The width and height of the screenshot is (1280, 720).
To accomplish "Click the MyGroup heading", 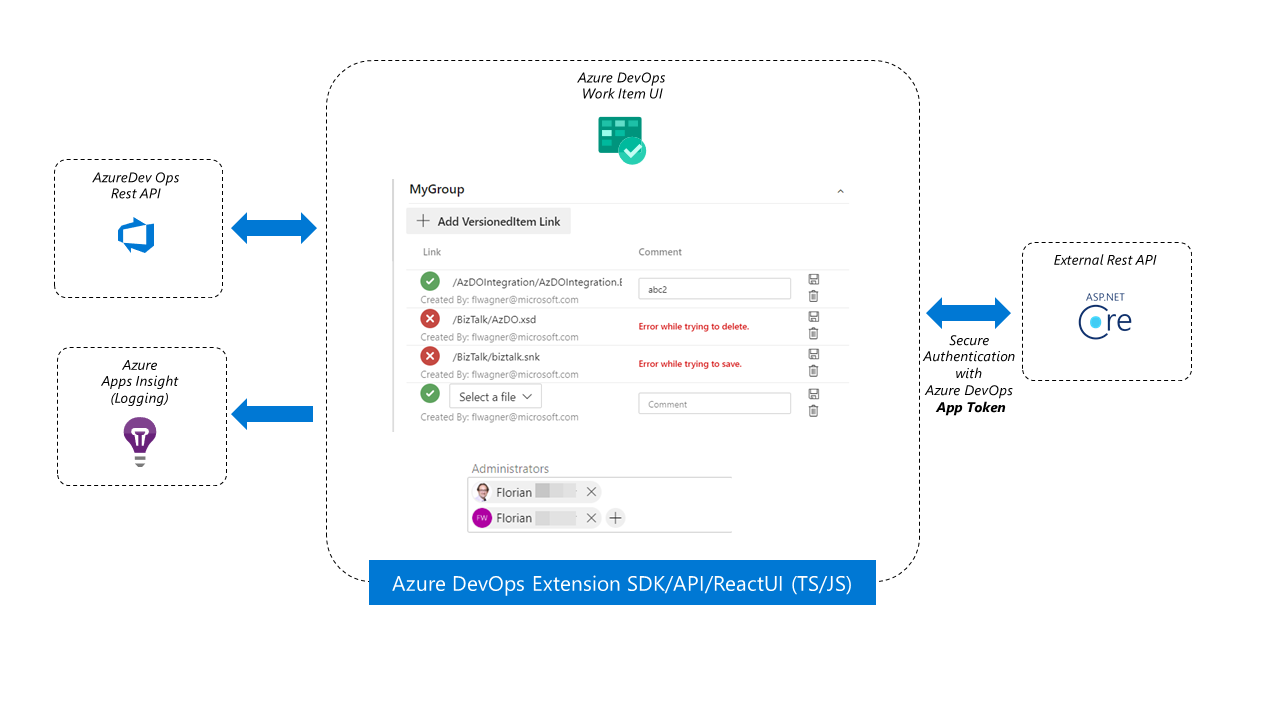I will click(x=437, y=189).
